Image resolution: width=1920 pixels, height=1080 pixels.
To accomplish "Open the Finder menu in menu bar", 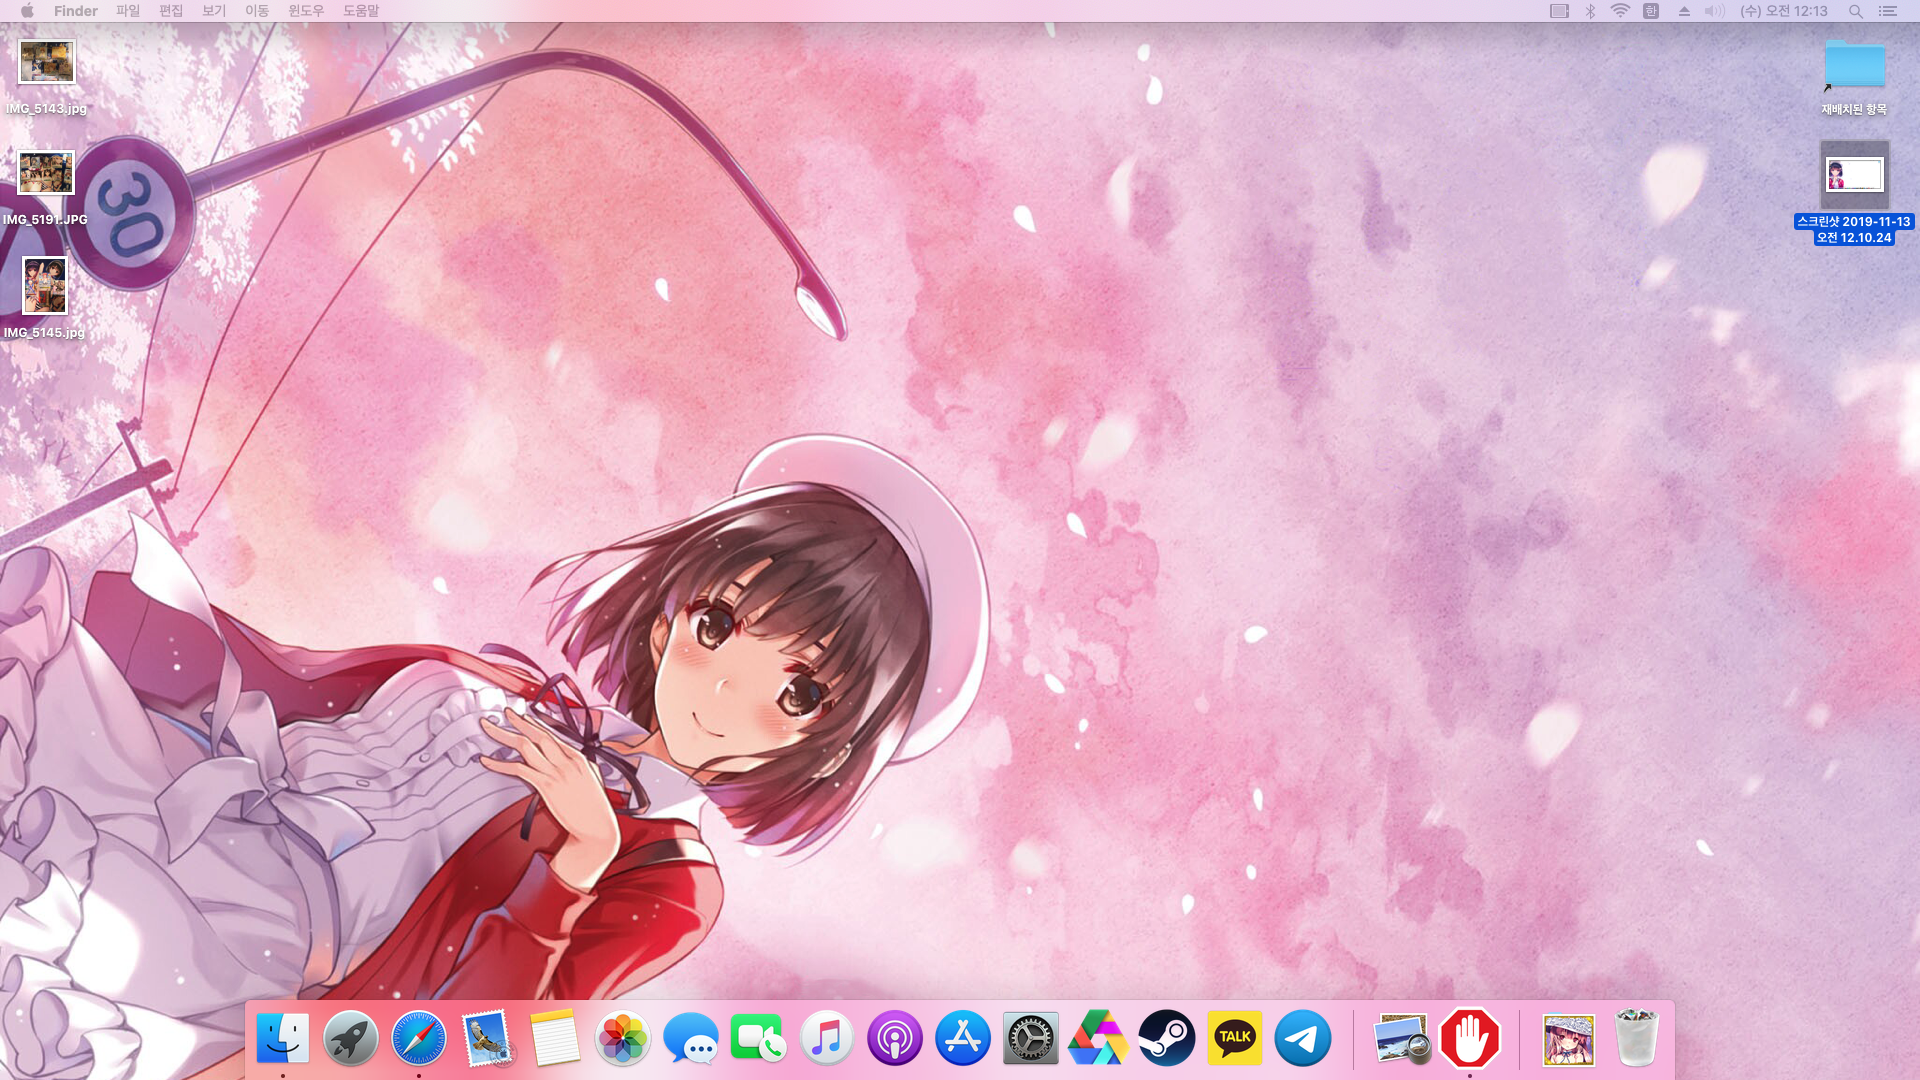I will 76,11.
